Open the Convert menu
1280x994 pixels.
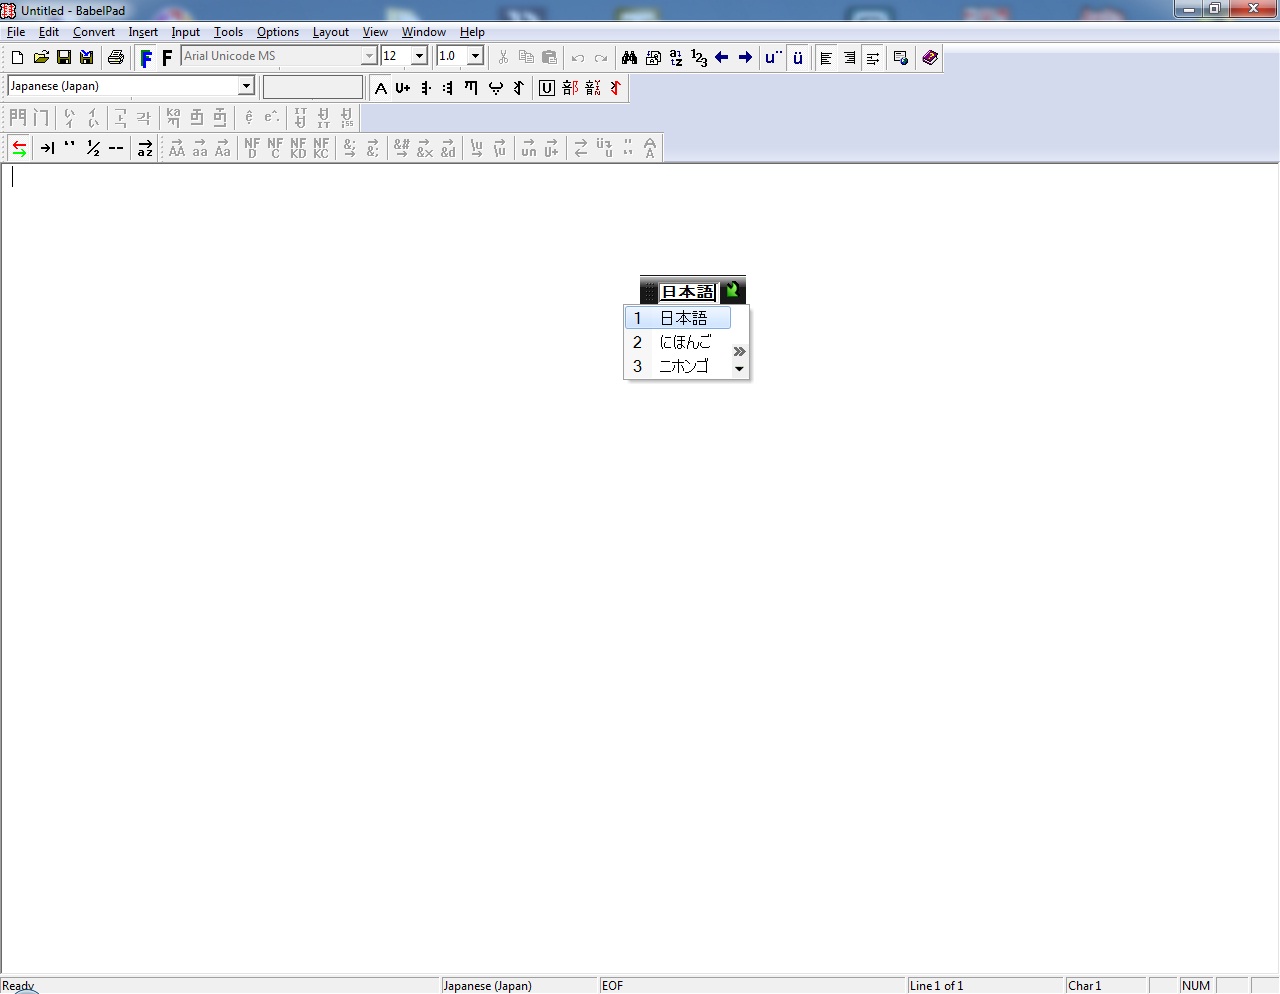pos(94,32)
